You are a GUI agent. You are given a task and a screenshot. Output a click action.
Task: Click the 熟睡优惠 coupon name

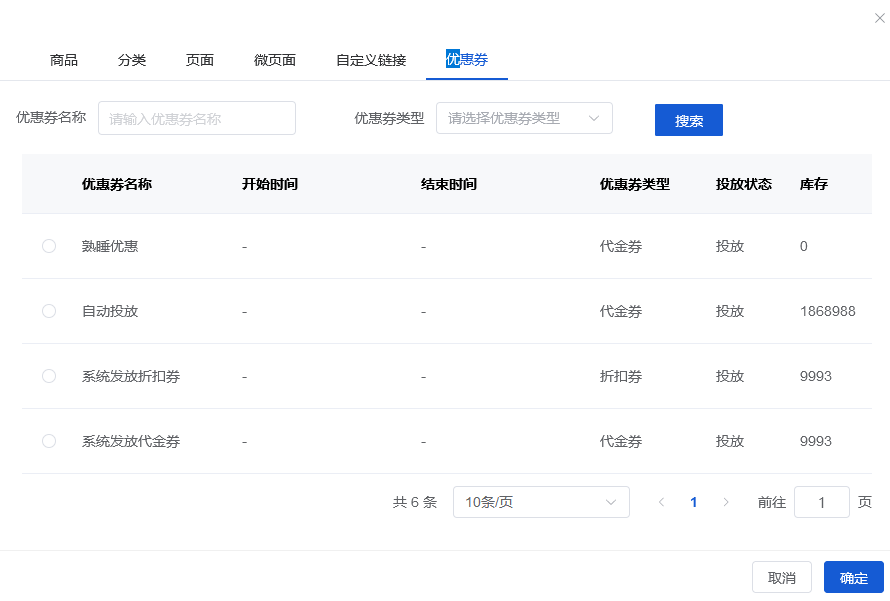110,246
